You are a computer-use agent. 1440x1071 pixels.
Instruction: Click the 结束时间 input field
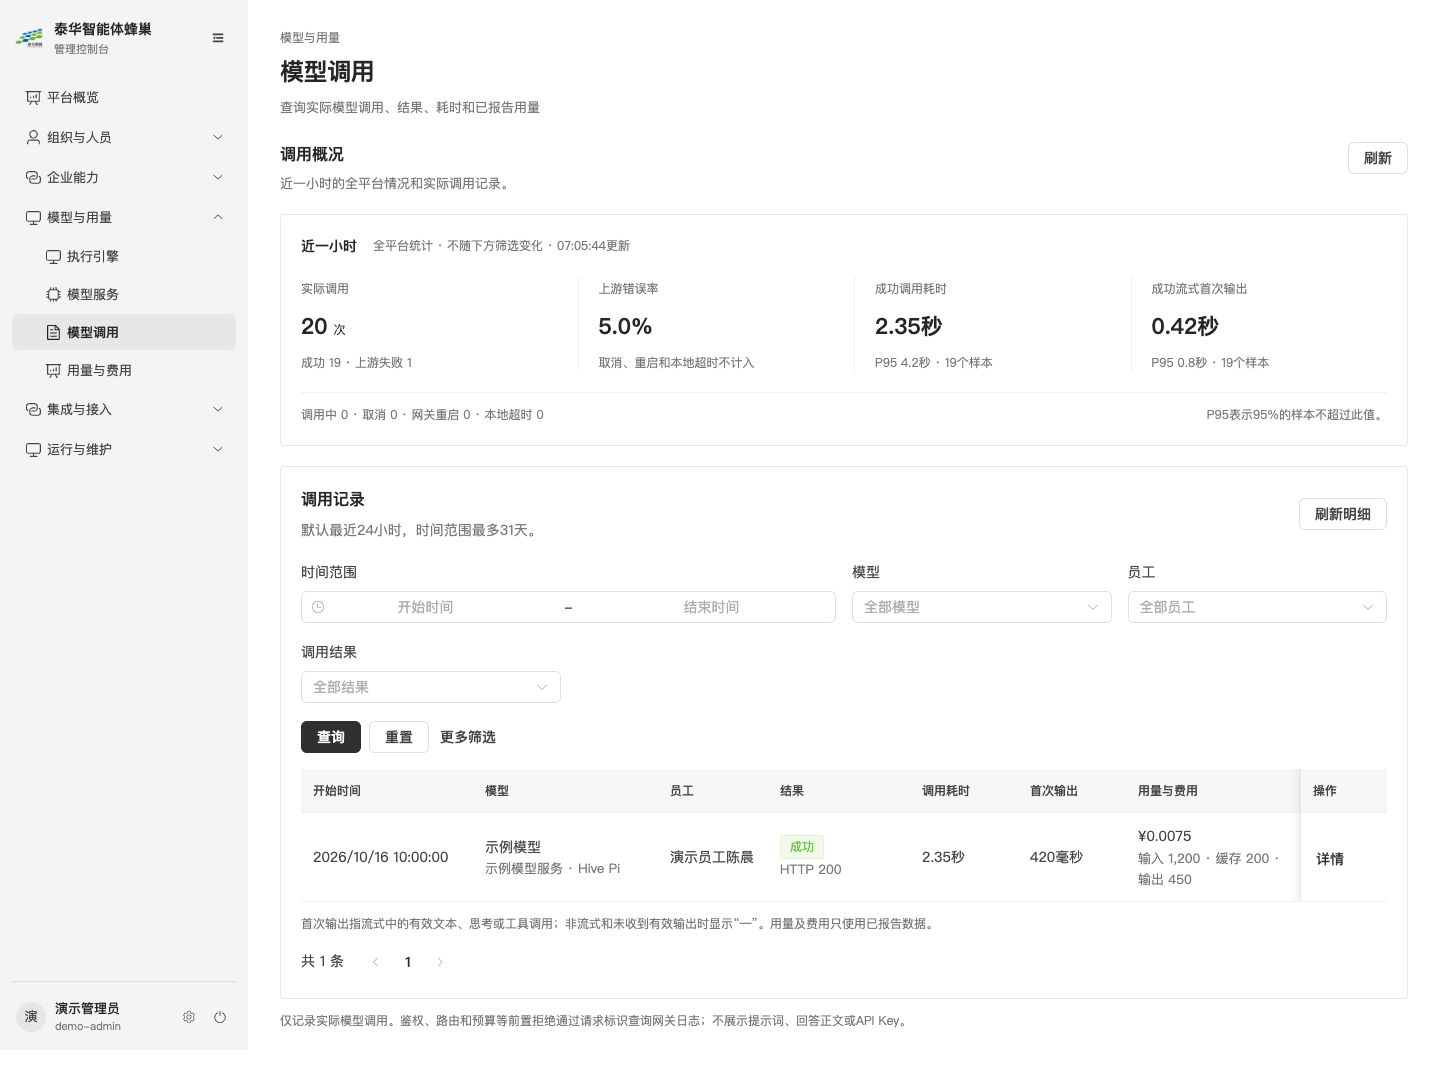[x=711, y=607]
